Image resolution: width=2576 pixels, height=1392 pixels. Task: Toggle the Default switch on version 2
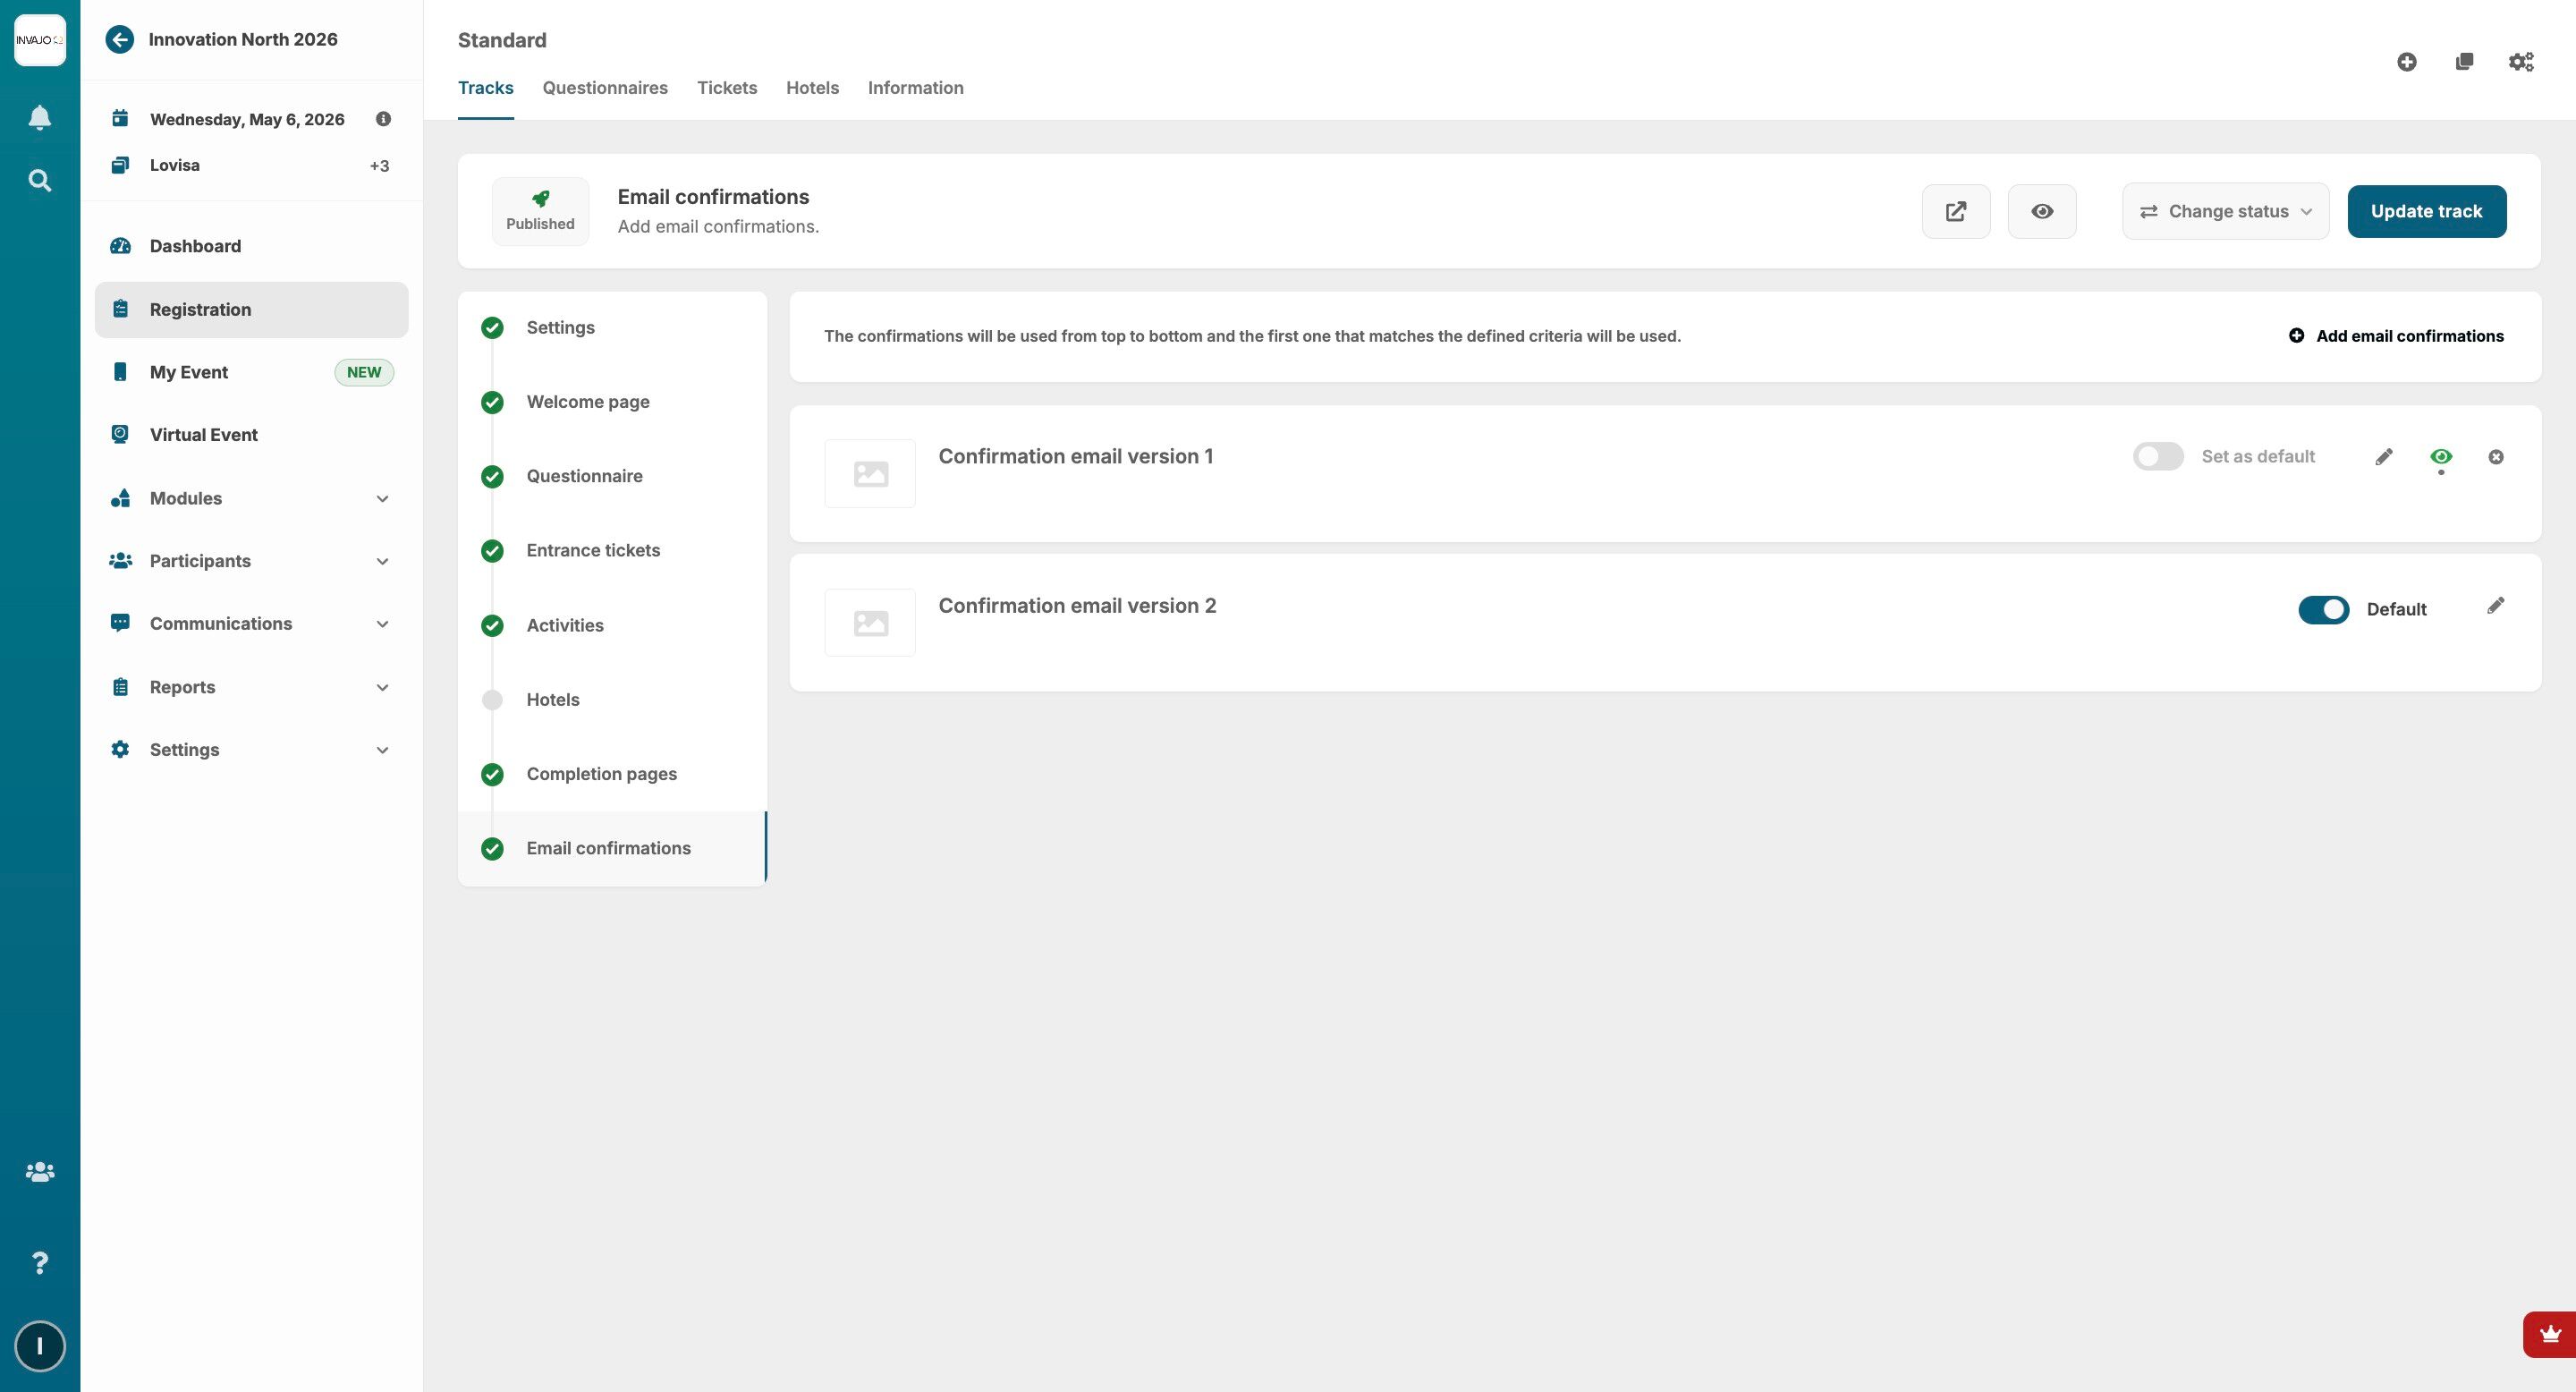tap(2322, 610)
